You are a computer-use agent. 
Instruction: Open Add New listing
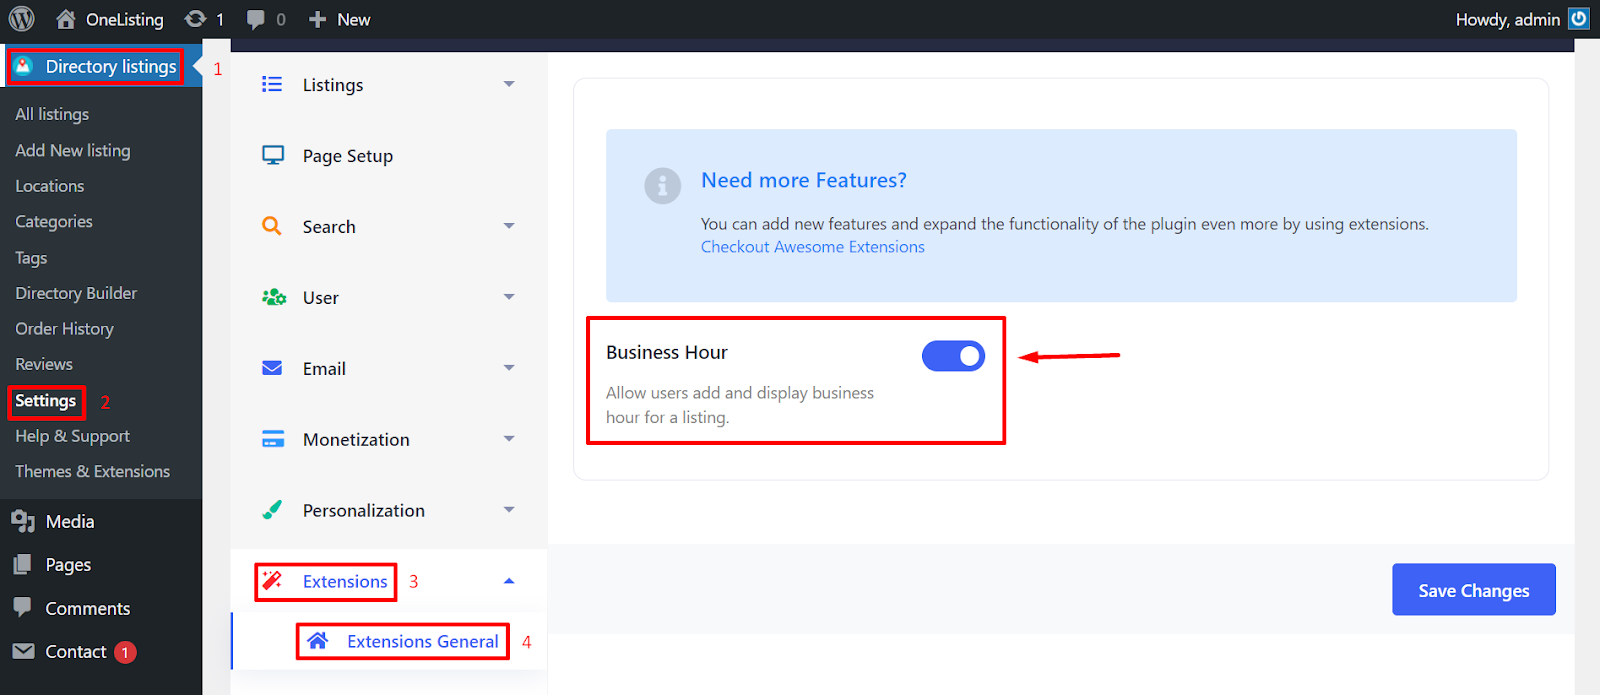pos(73,150)
